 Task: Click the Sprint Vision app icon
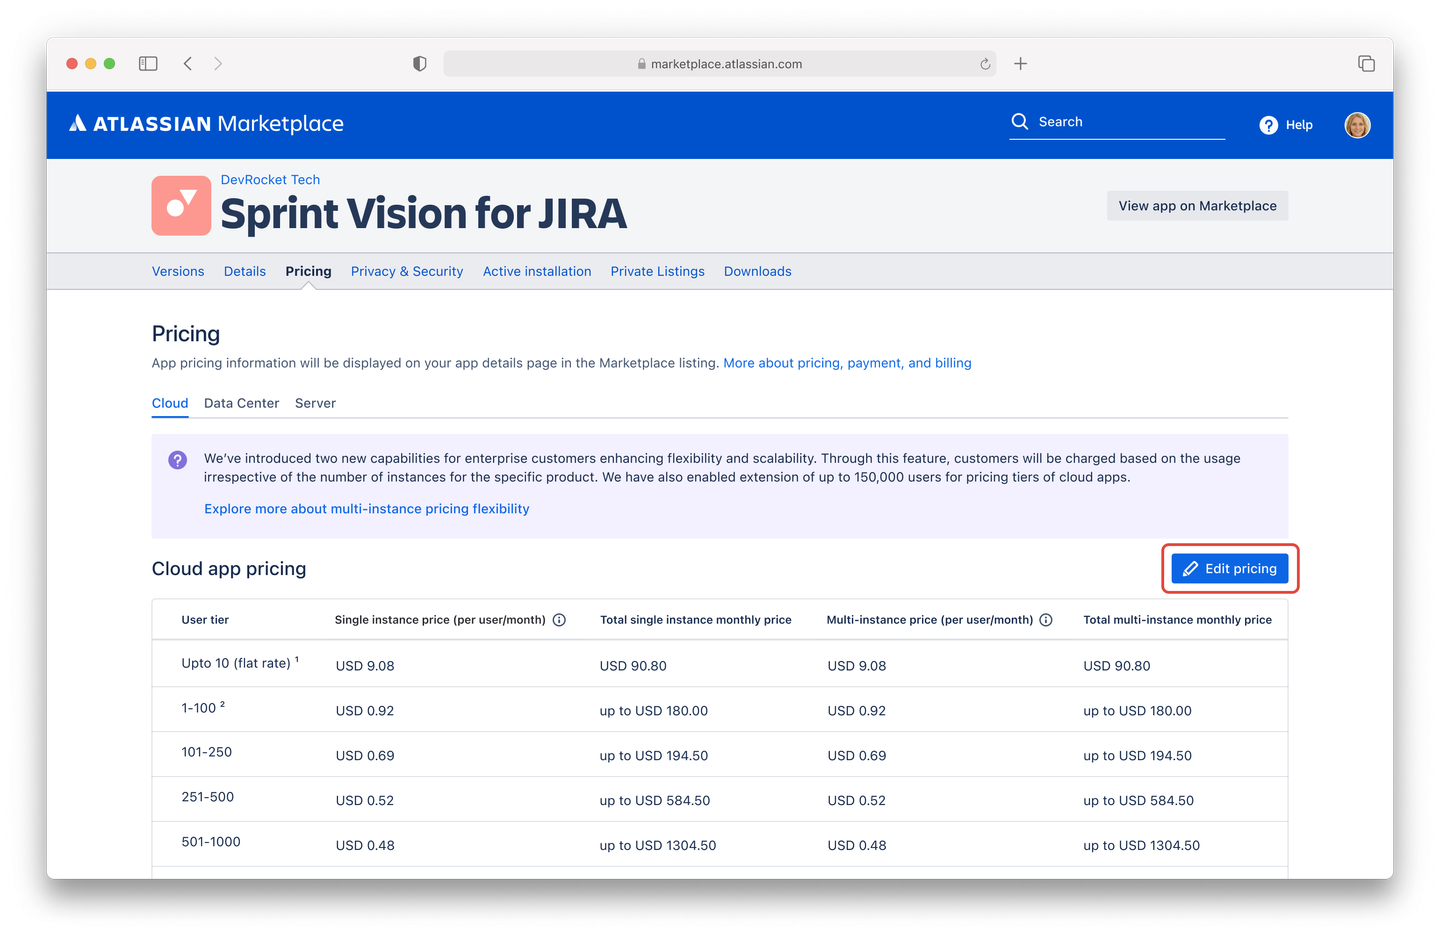181,205
